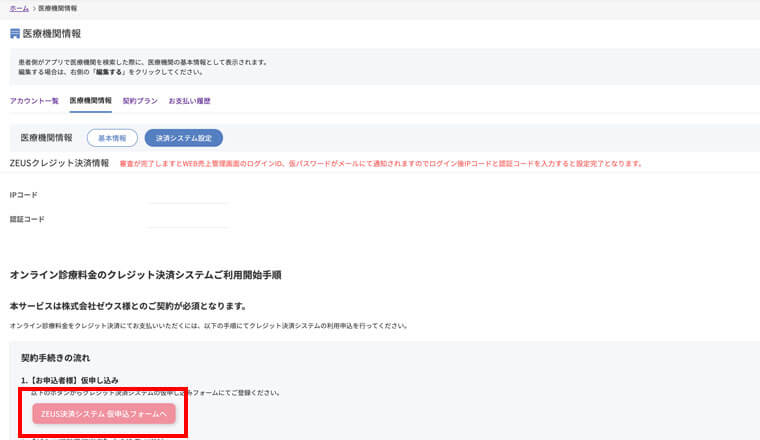
Task: Click the 1.【お申込者様】仮申し込み step text
Action: pyautogui.click(x=70, y=380)
